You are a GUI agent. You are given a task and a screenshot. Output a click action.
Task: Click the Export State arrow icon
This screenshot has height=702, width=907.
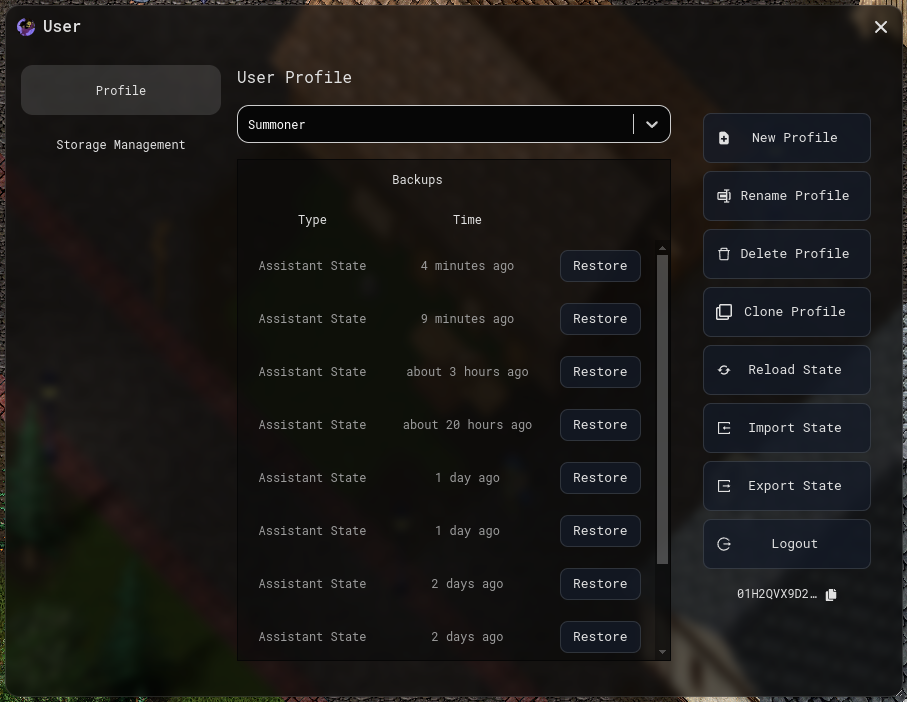click(x=724, y=486)
